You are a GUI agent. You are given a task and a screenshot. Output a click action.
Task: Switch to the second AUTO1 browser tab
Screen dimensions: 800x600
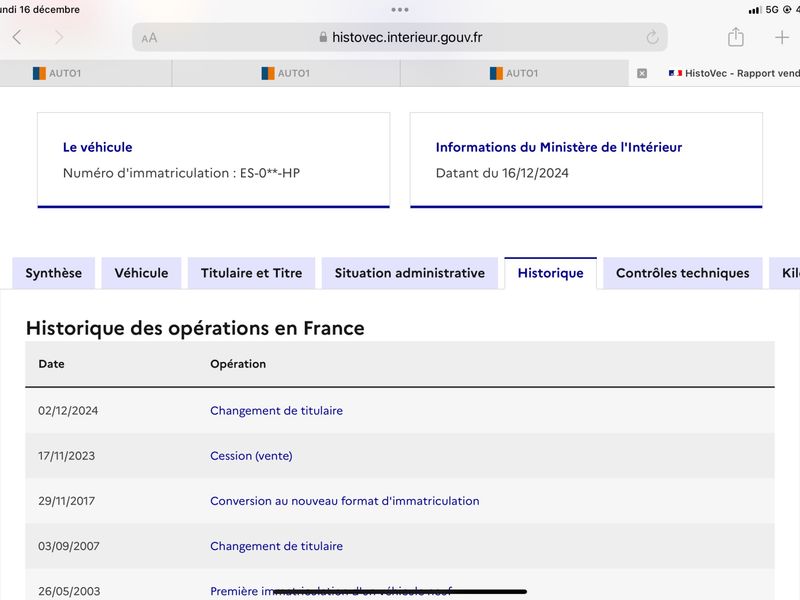[286, 73]
